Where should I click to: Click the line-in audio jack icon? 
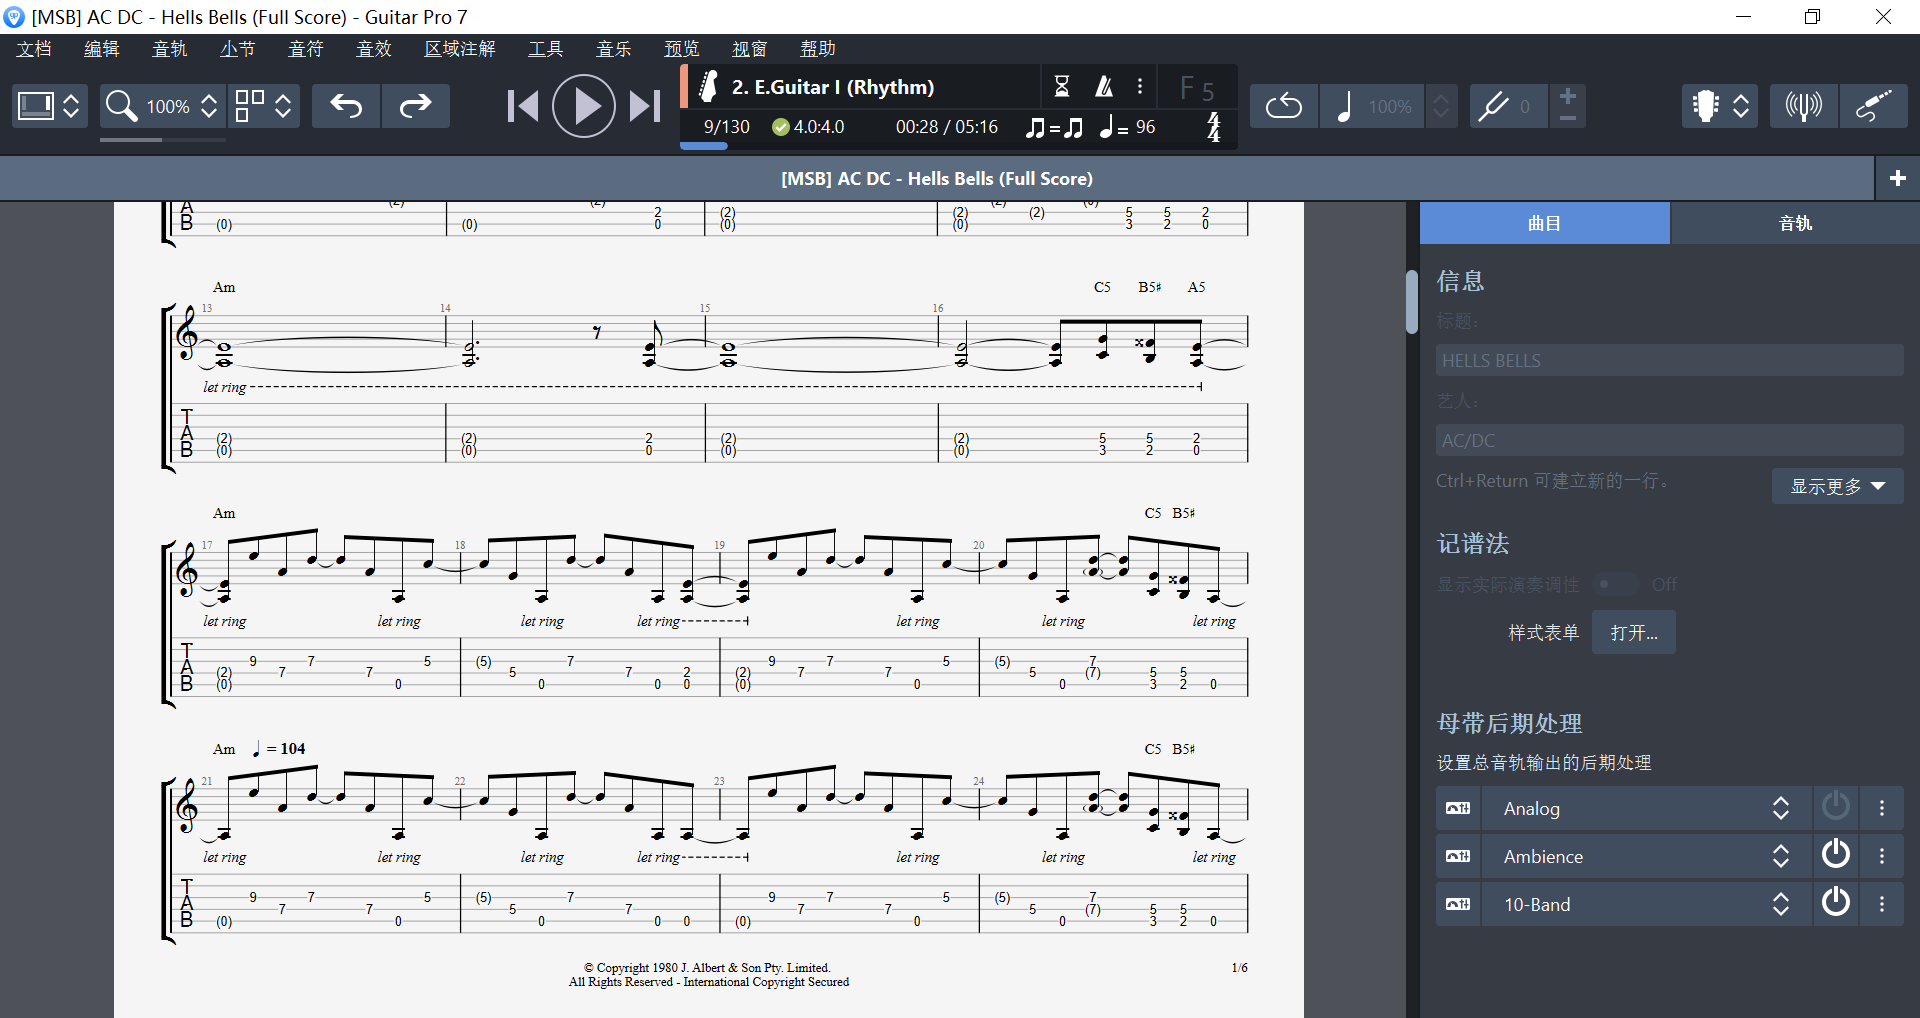1875,105
